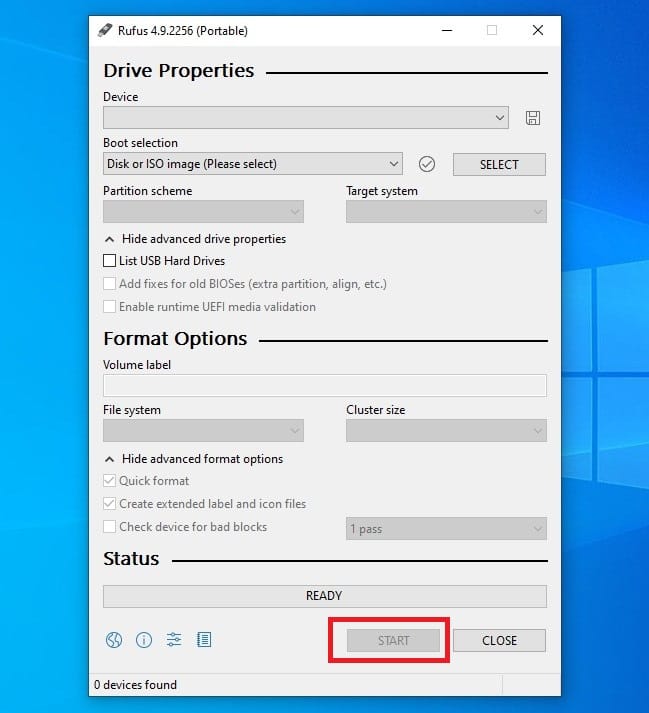Click the SELECT button
Screen dimensions: 649x713
coord(499,164)
